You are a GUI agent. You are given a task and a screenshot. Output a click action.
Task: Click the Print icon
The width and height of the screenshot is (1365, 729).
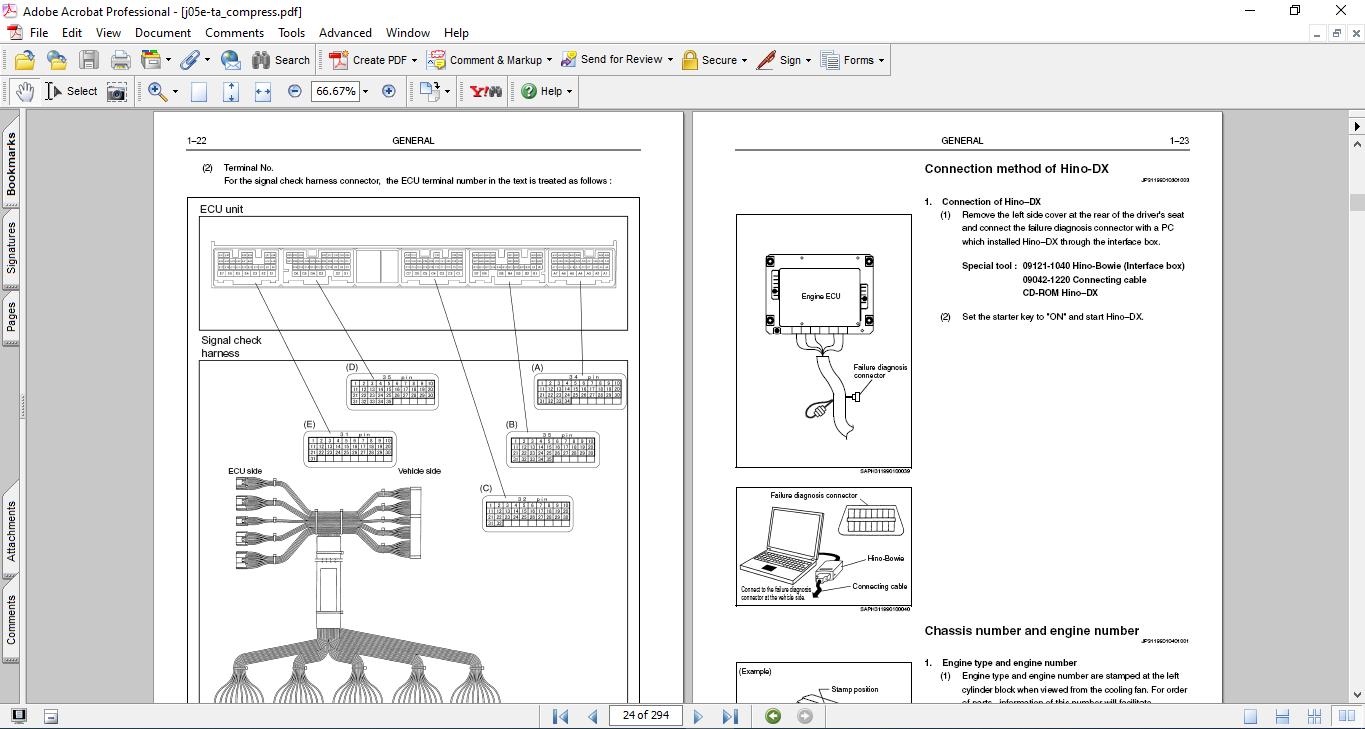[120, 60]
